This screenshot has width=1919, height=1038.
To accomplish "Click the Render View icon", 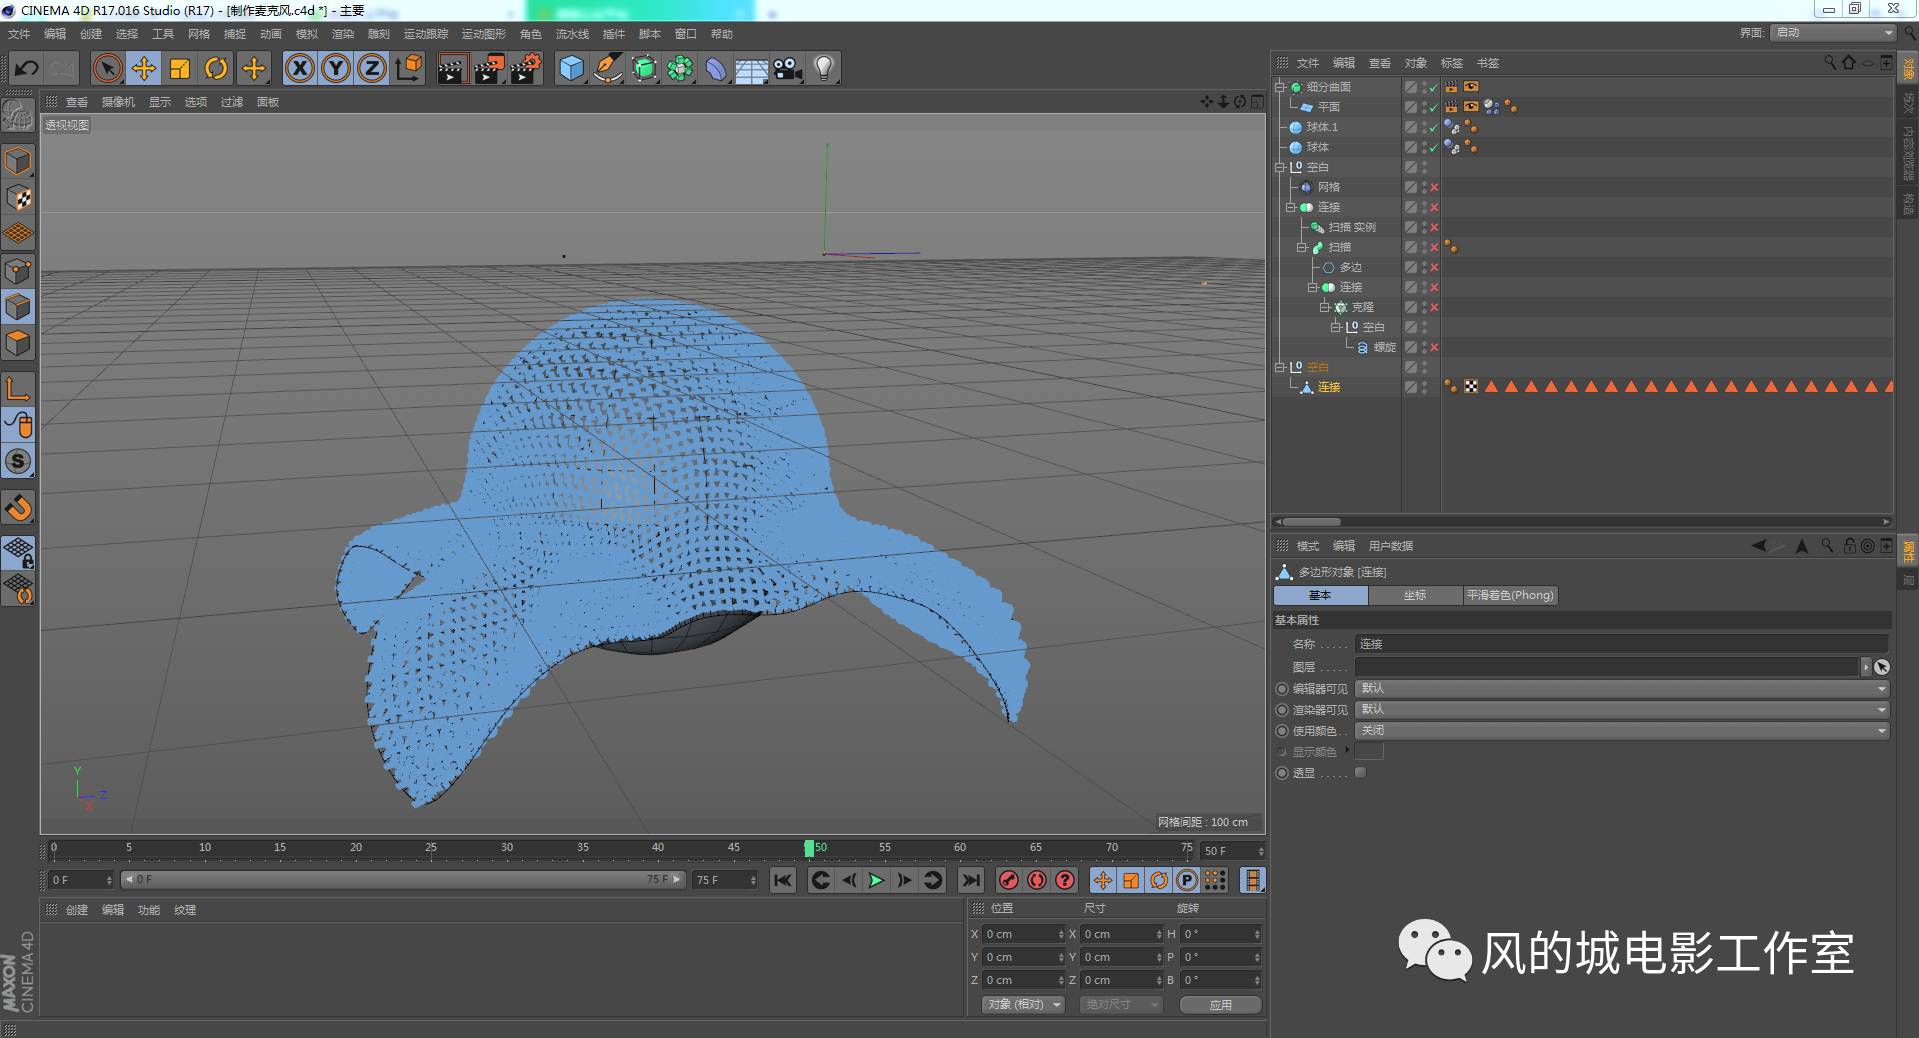I will tap(452, 68).
